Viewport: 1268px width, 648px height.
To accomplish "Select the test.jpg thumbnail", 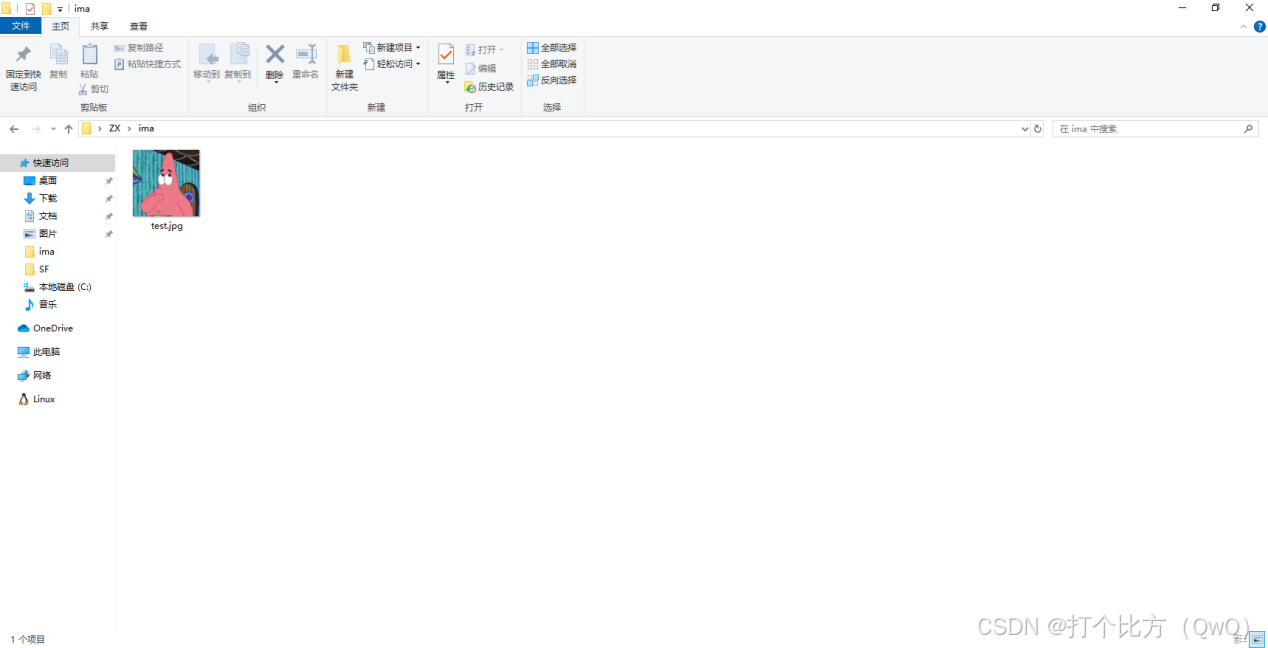I will [166, 183].
